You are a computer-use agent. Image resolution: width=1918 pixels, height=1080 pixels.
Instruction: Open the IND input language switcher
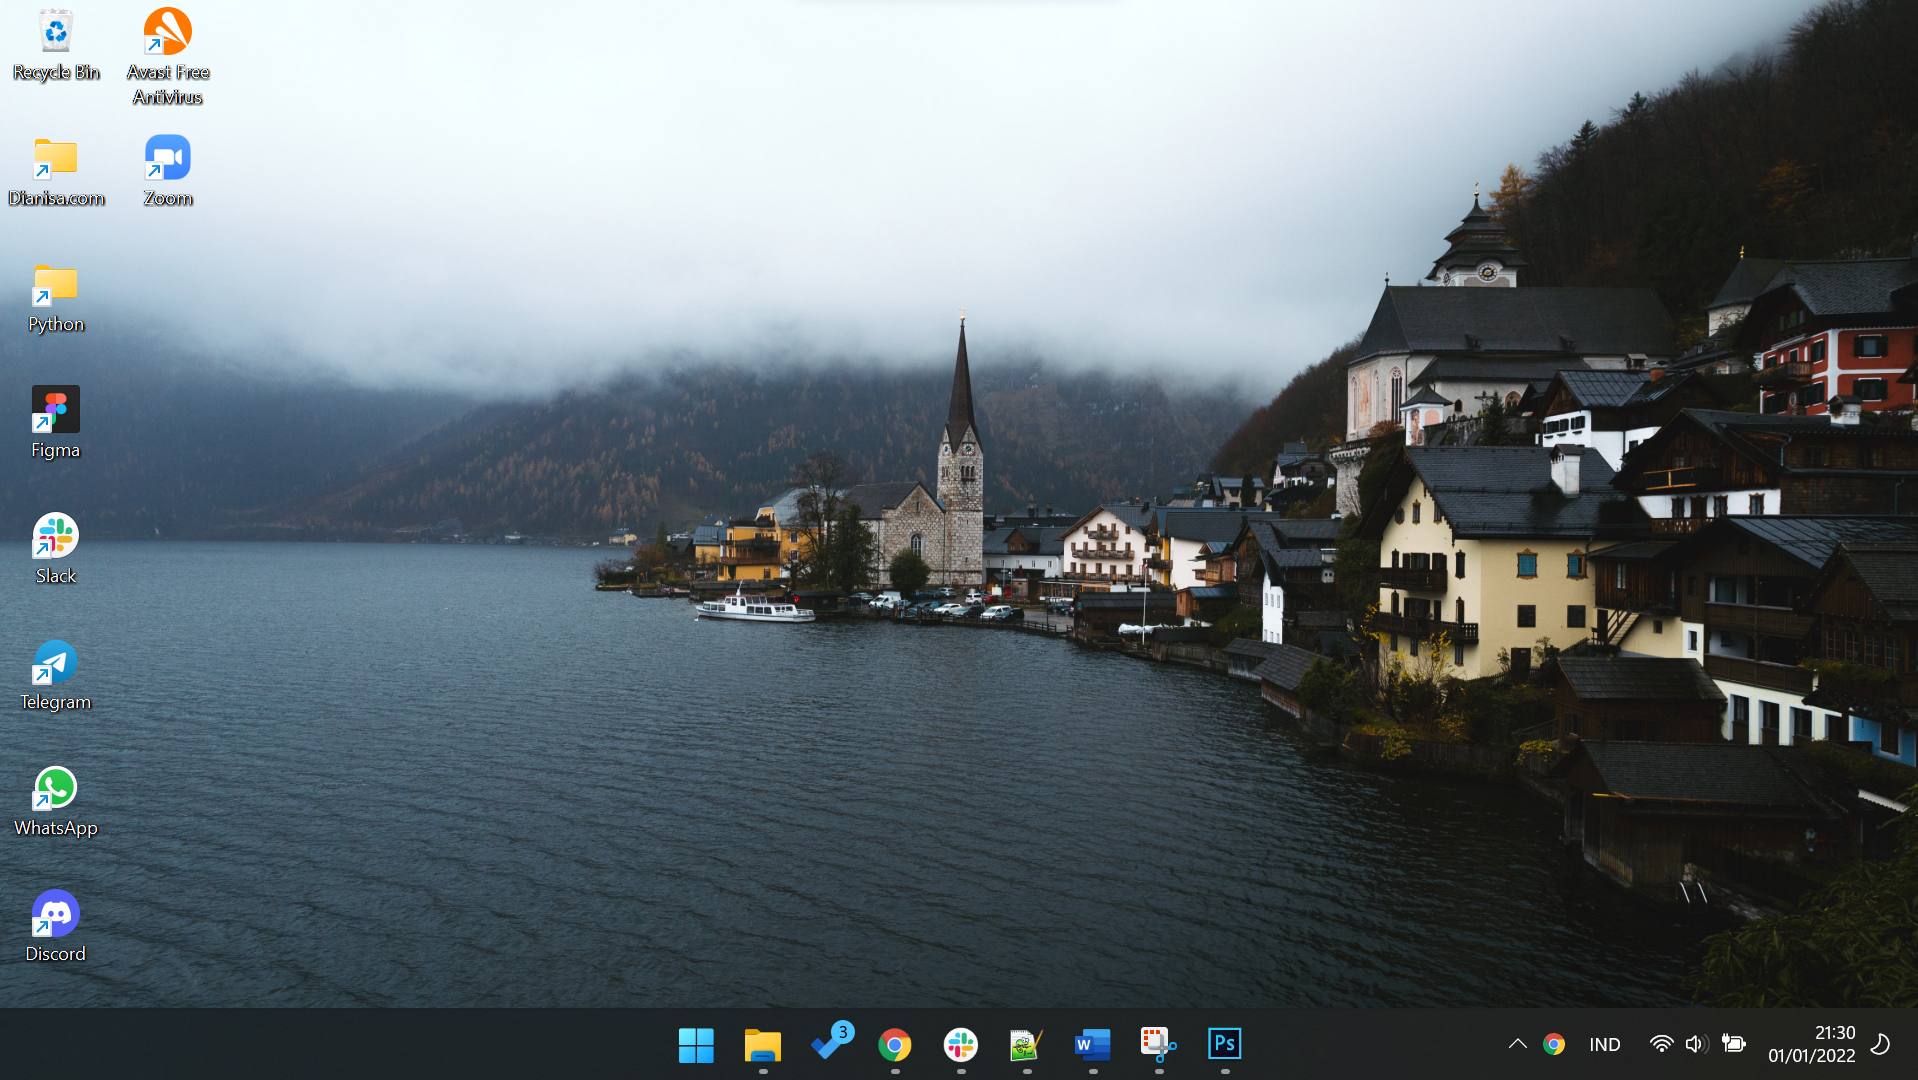(1604, 1044)
